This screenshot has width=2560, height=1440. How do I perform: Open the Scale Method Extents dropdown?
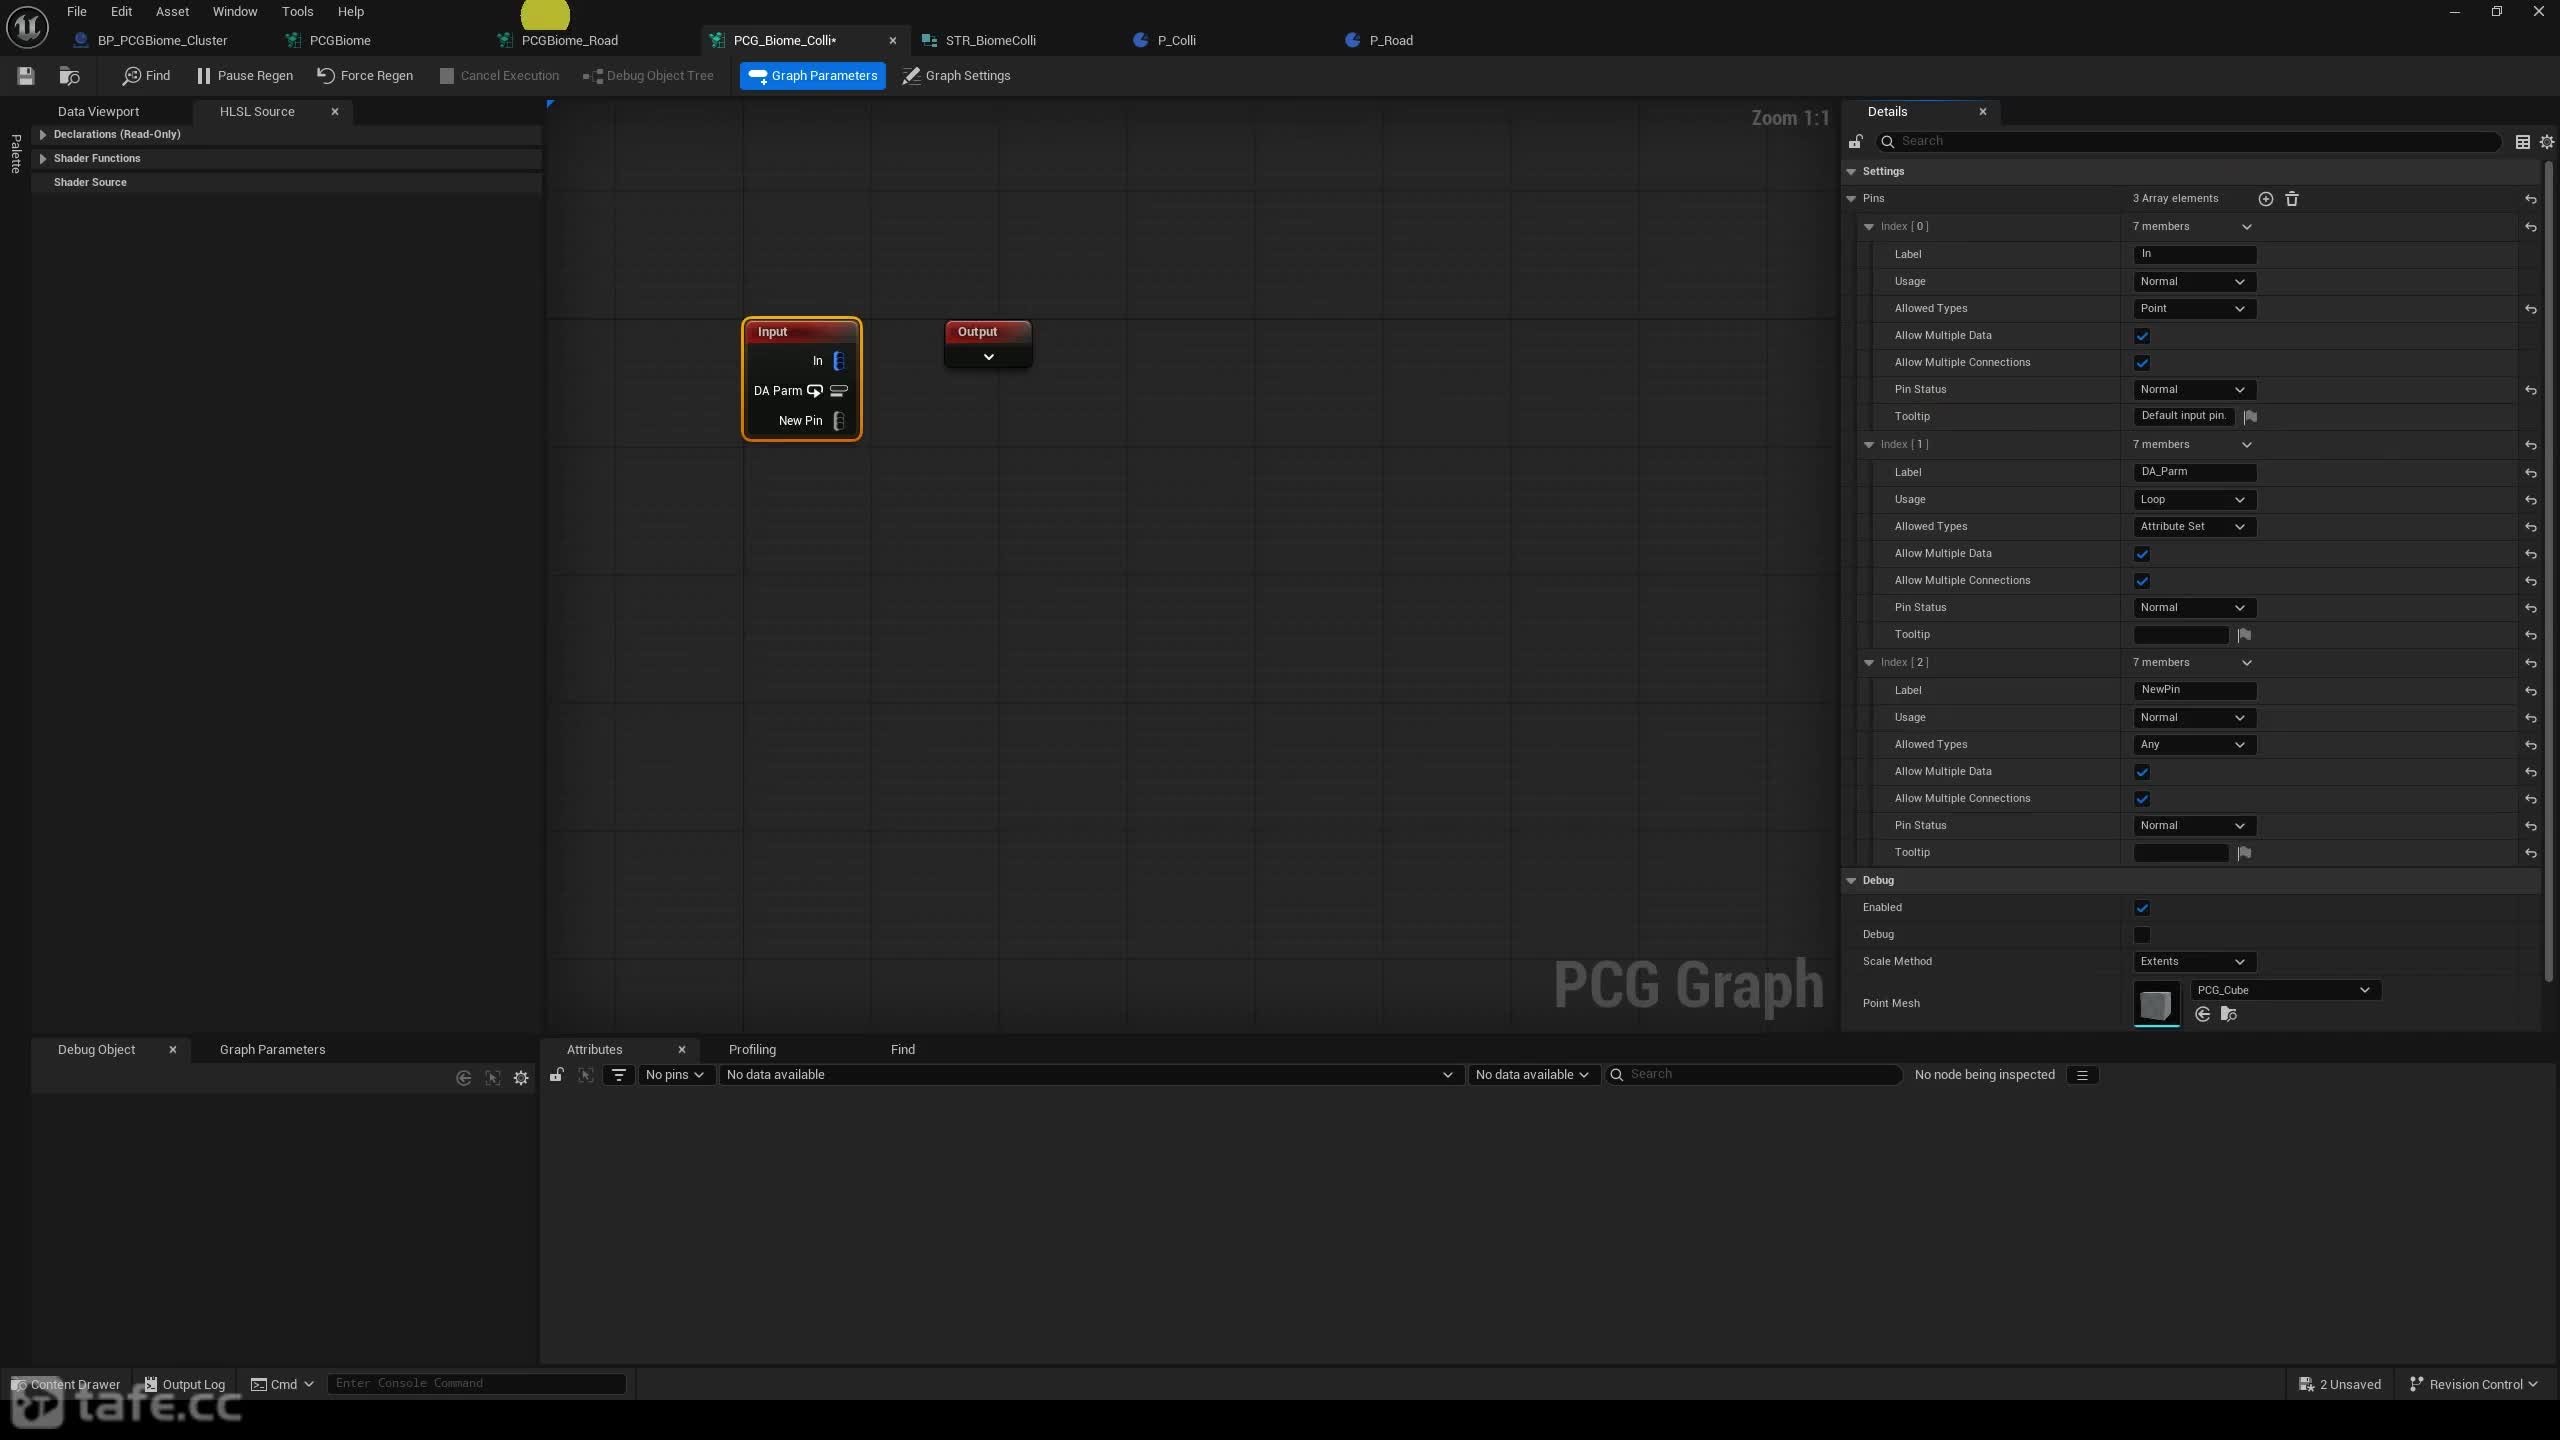click(2194, 962)
